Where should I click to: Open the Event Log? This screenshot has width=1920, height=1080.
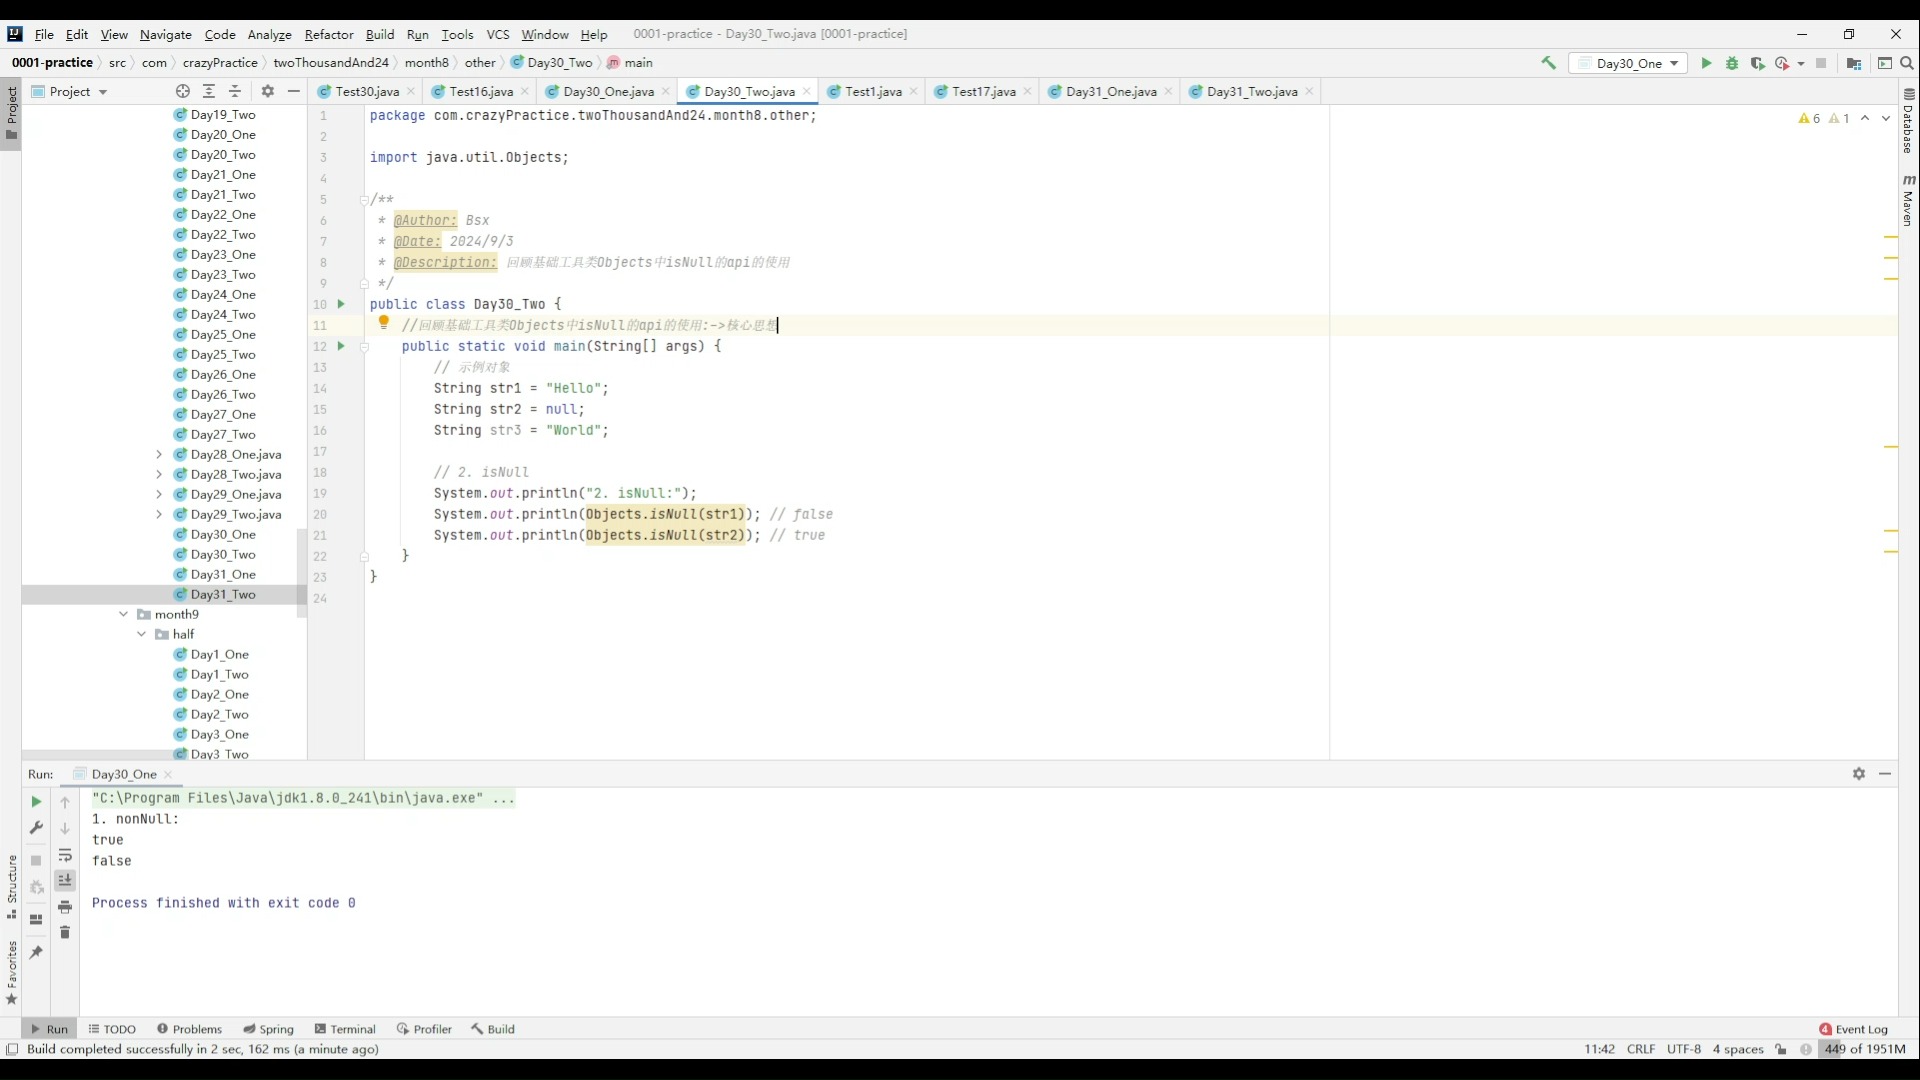click(1853, 1029)
